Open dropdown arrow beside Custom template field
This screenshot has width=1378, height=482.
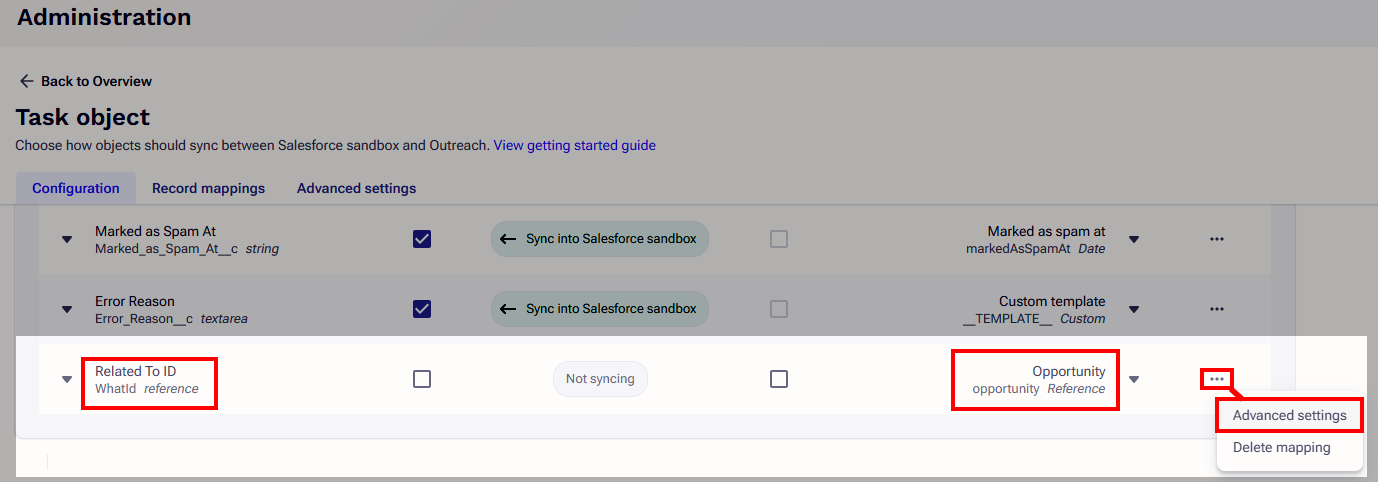pyautogui.click(x=1134, y=310)
